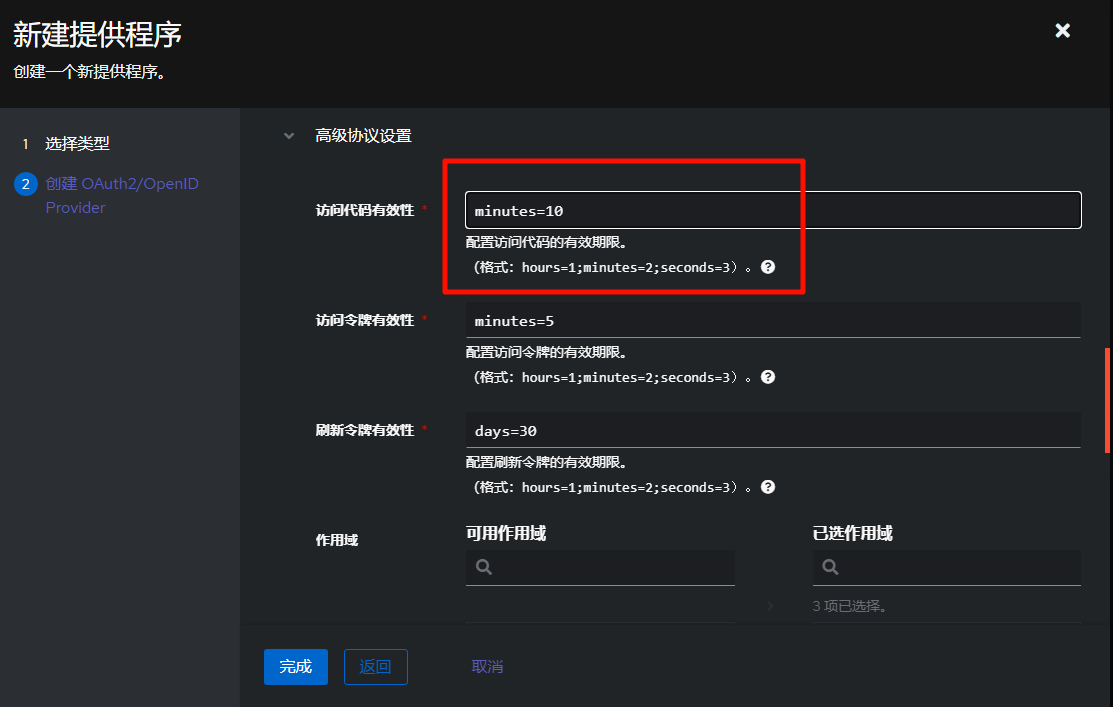1113x707 pixels.
Task: Click the magnifier icon in 可用作用域
Action: tap(484, 567)
